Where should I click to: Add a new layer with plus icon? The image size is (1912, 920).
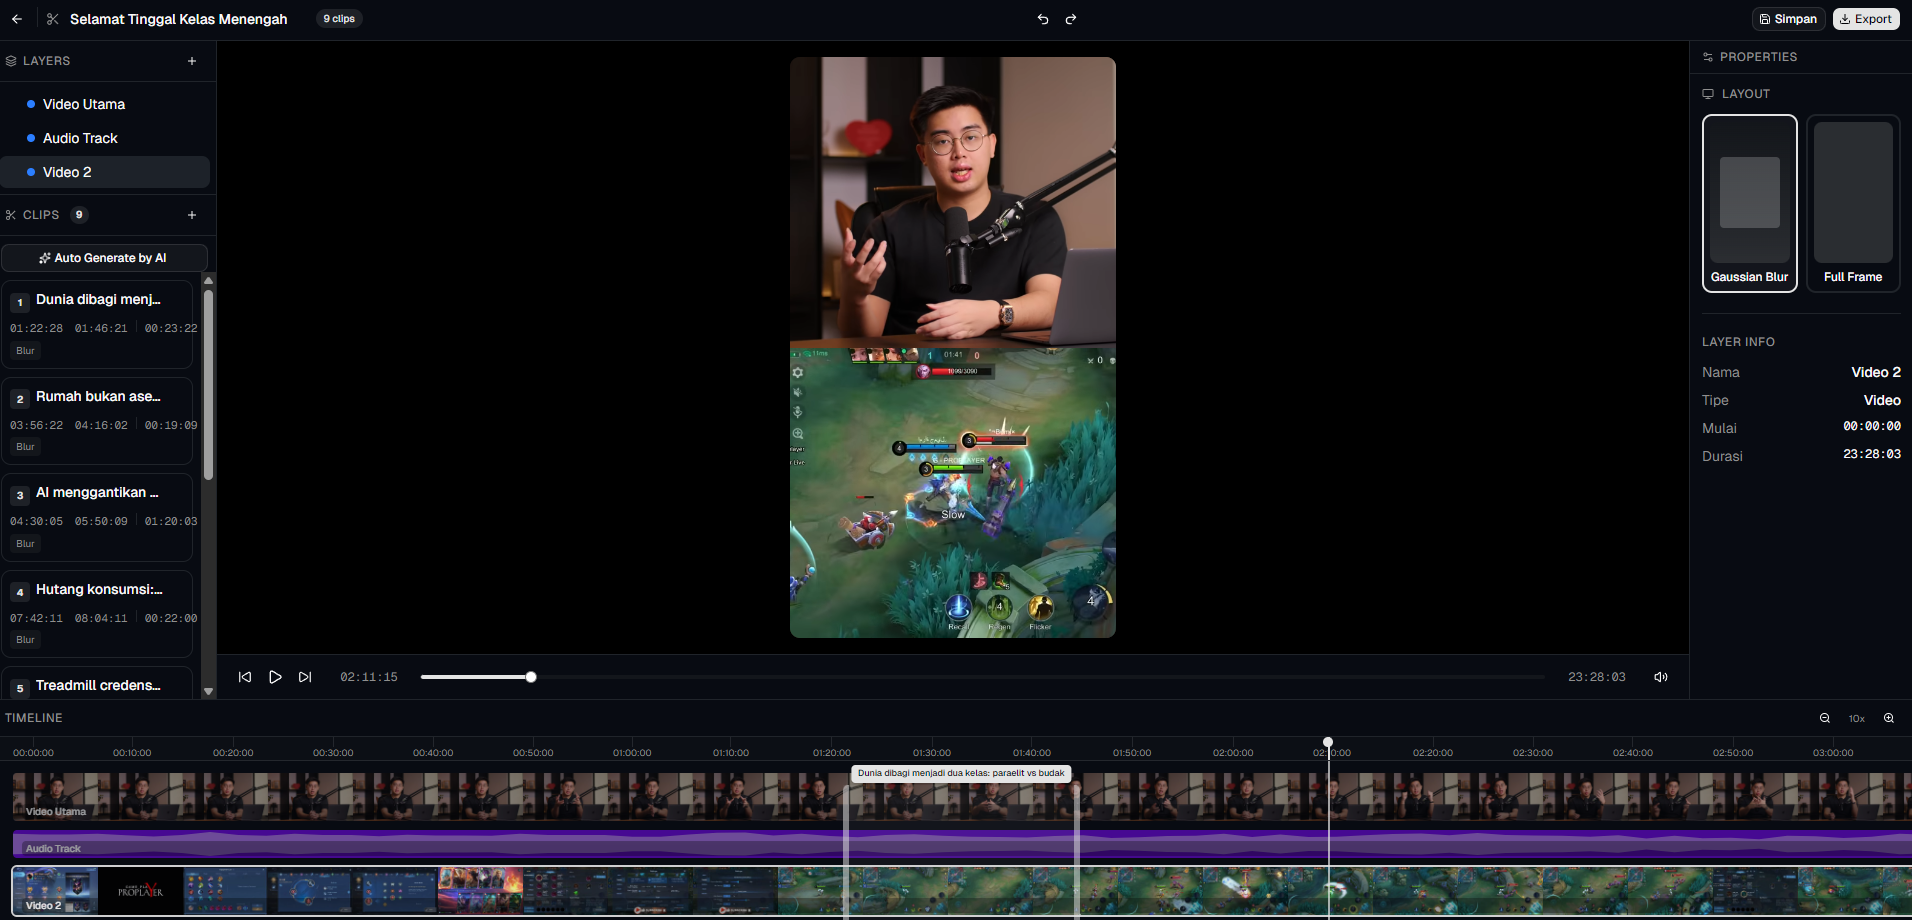pos(192,61)
